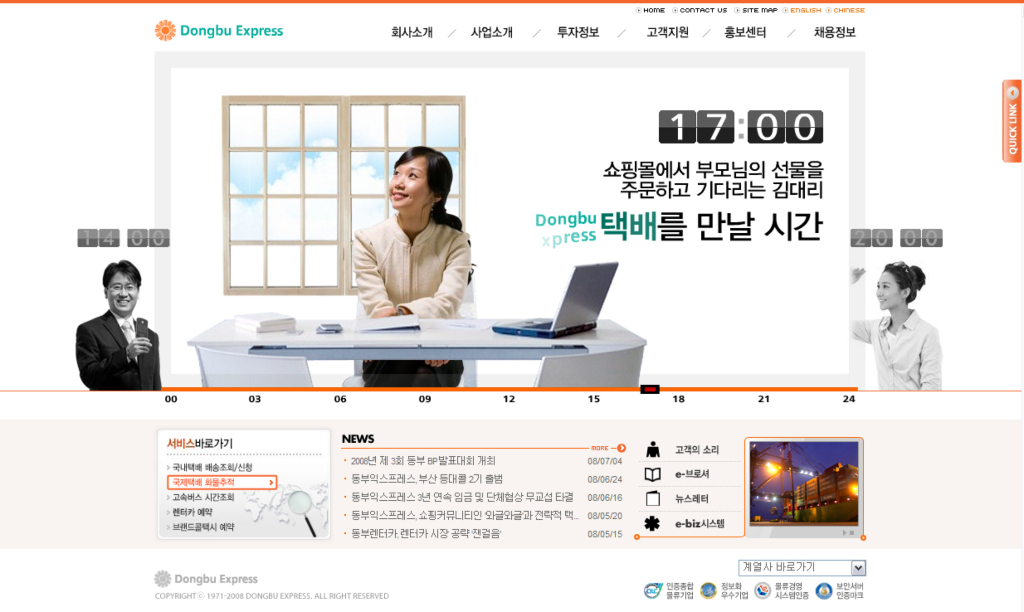Screen dimensions: 1024x612
Task: Open news about 3년 연속 임금 및 단체협상 무교섭 타결
Action: coord(462,498)
